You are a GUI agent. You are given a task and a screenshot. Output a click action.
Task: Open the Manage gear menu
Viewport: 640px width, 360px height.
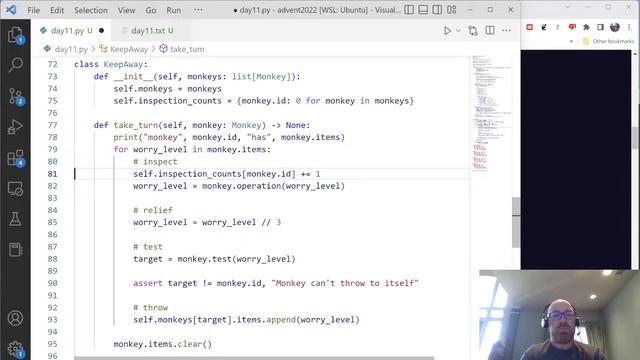click(16, 349)
